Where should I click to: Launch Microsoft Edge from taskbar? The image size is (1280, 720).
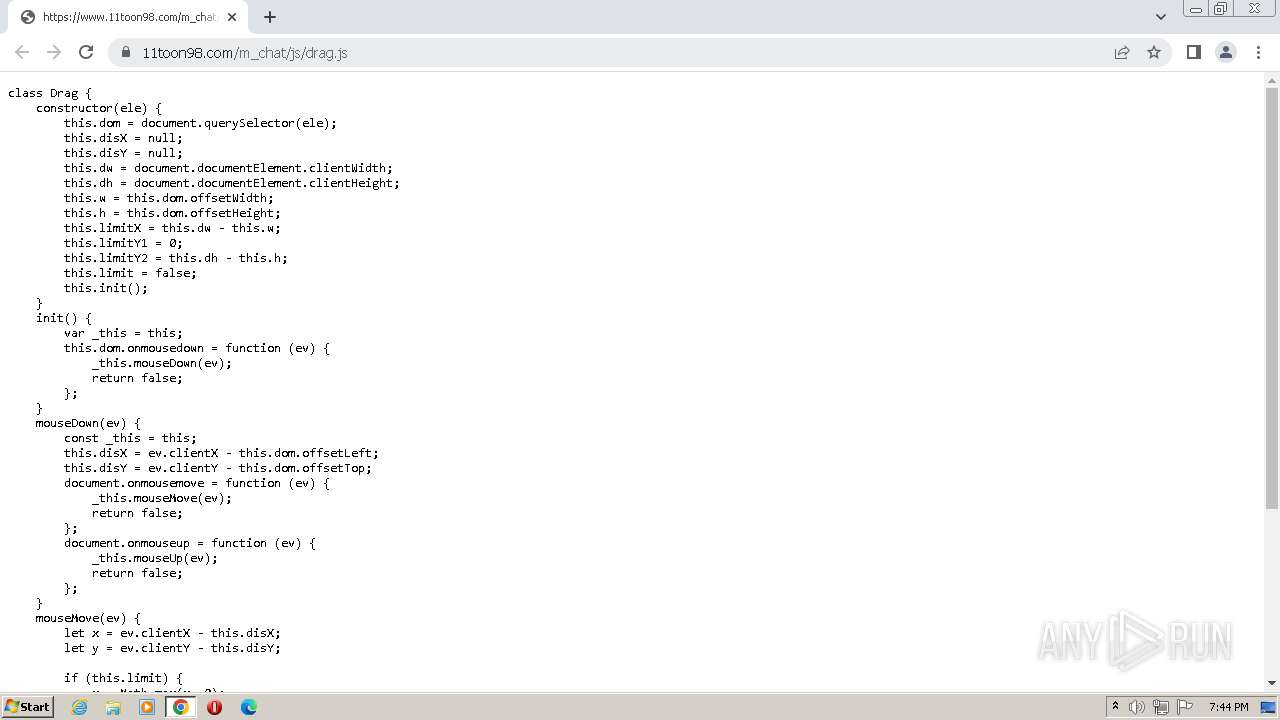[x=248, y=707]
